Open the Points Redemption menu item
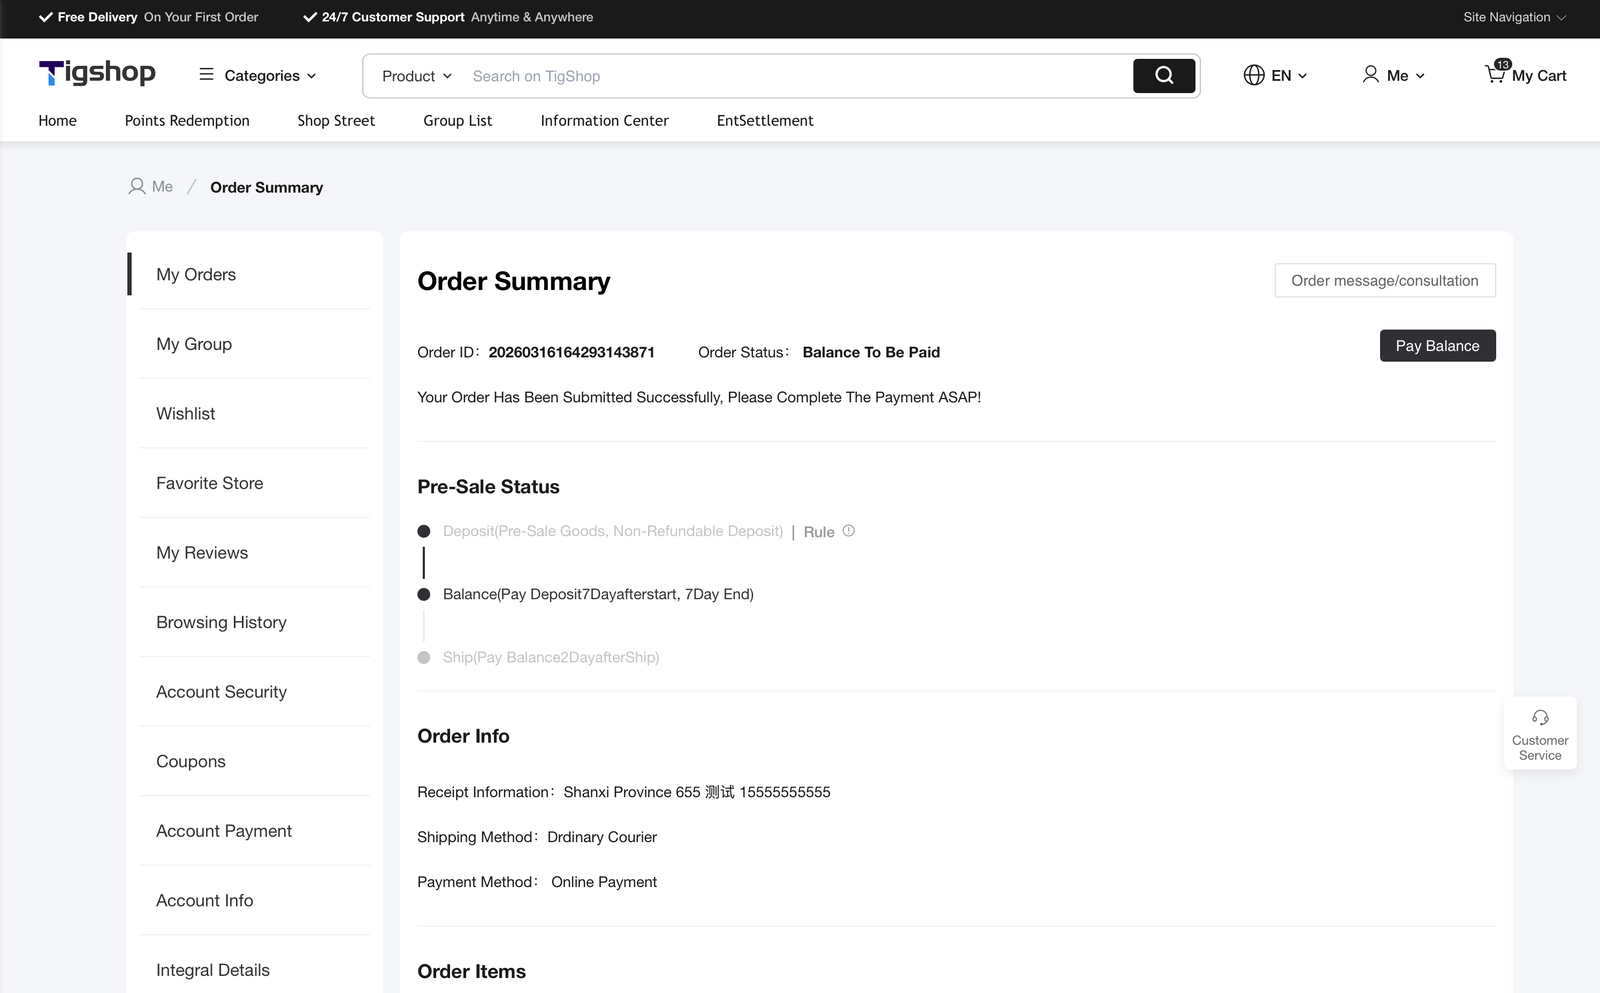 click(x=187, y=120)
